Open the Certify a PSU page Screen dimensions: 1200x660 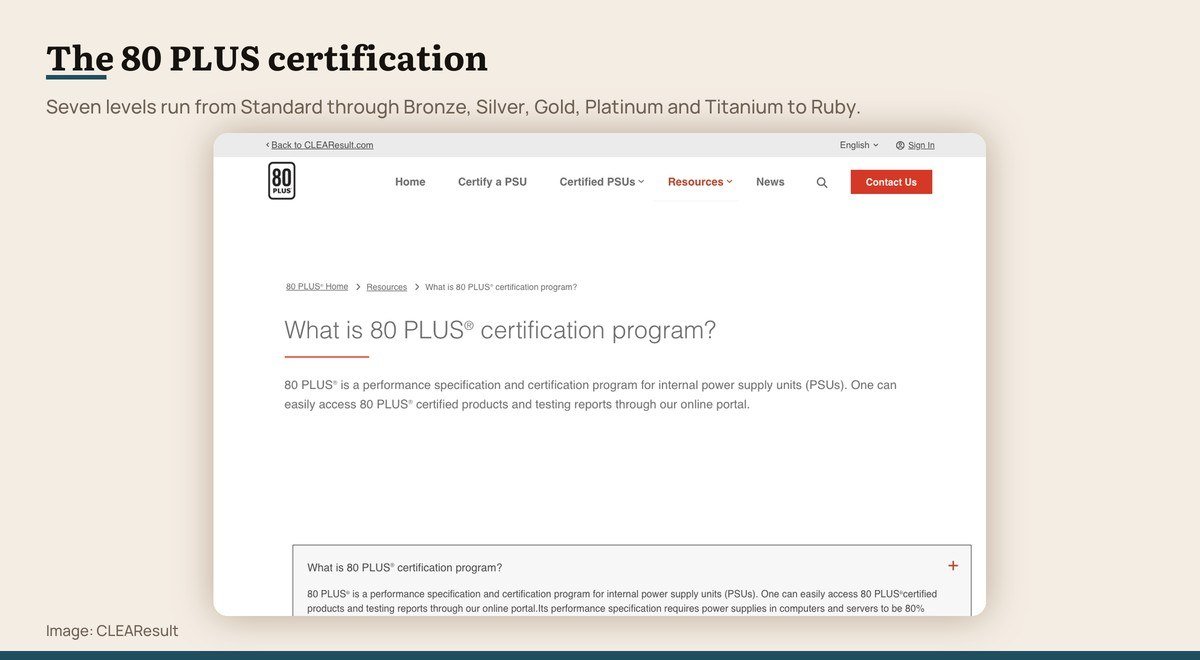[x=492, y=182]
